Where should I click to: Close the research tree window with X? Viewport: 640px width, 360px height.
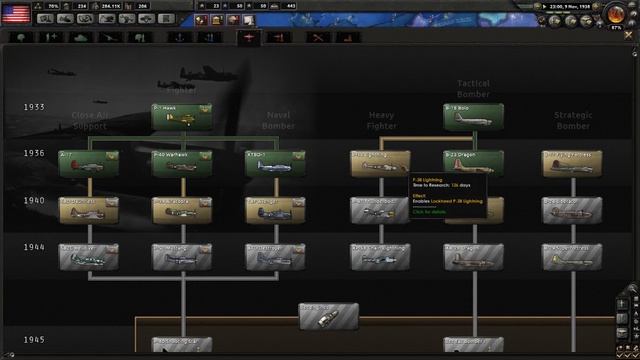628,36
